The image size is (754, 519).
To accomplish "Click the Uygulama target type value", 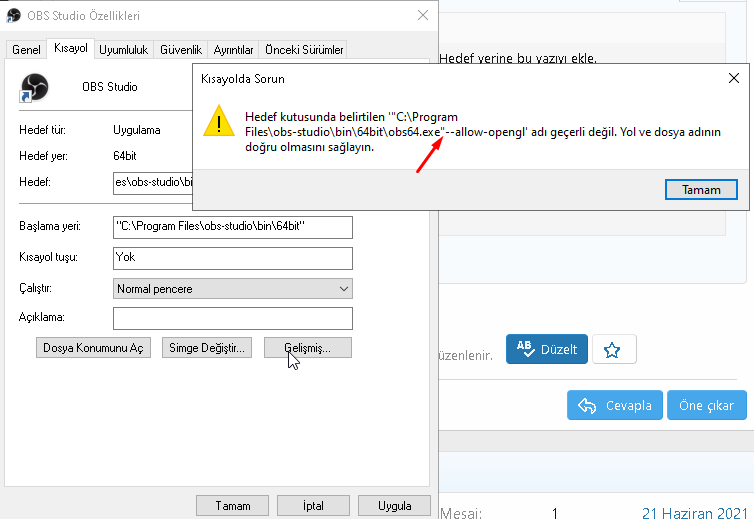I will point(137,130).
